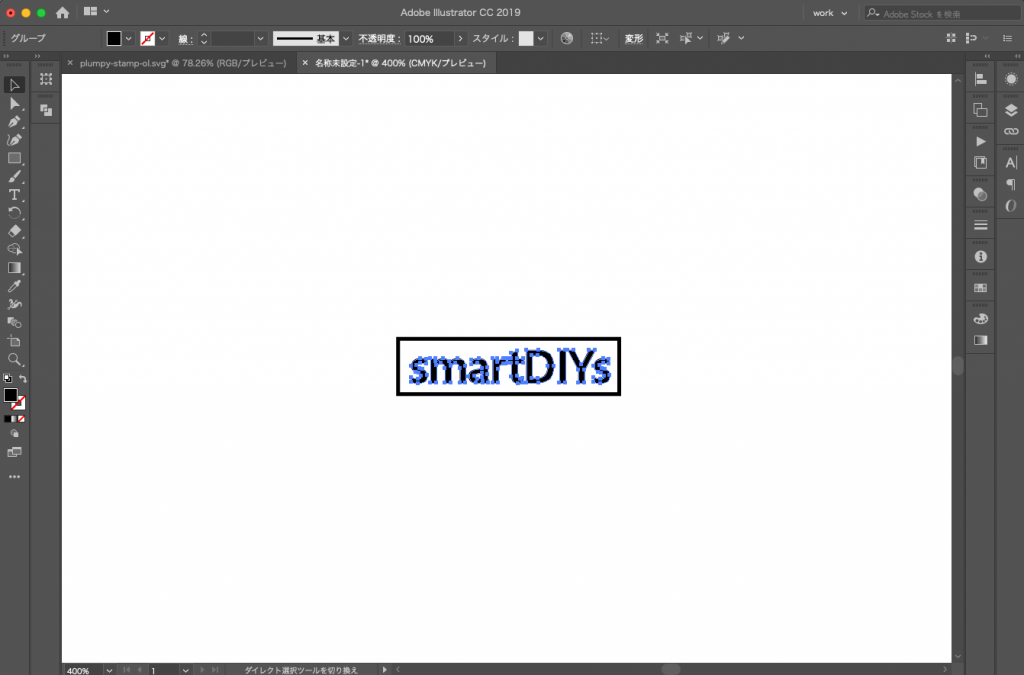This screenshot has width=1024, height=675.
Task: Open the fill color dropdown in control bar
Action: coord(129,39)
